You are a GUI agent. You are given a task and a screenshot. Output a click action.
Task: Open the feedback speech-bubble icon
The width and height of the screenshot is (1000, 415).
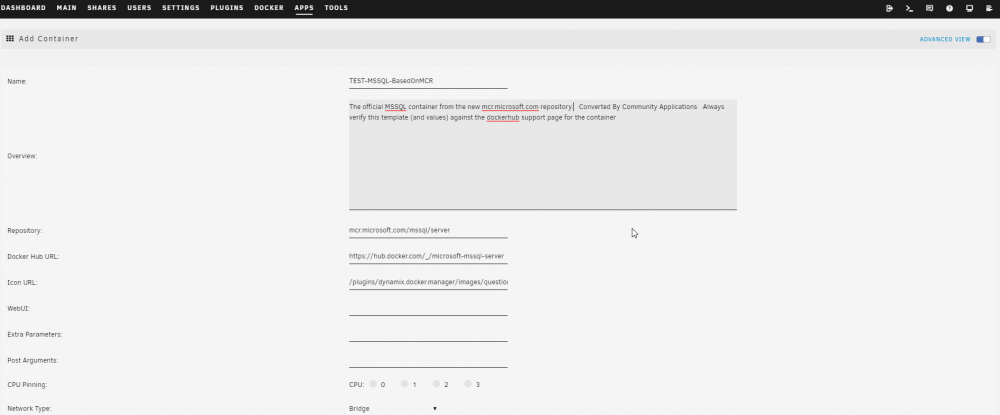tap(929, 8)
